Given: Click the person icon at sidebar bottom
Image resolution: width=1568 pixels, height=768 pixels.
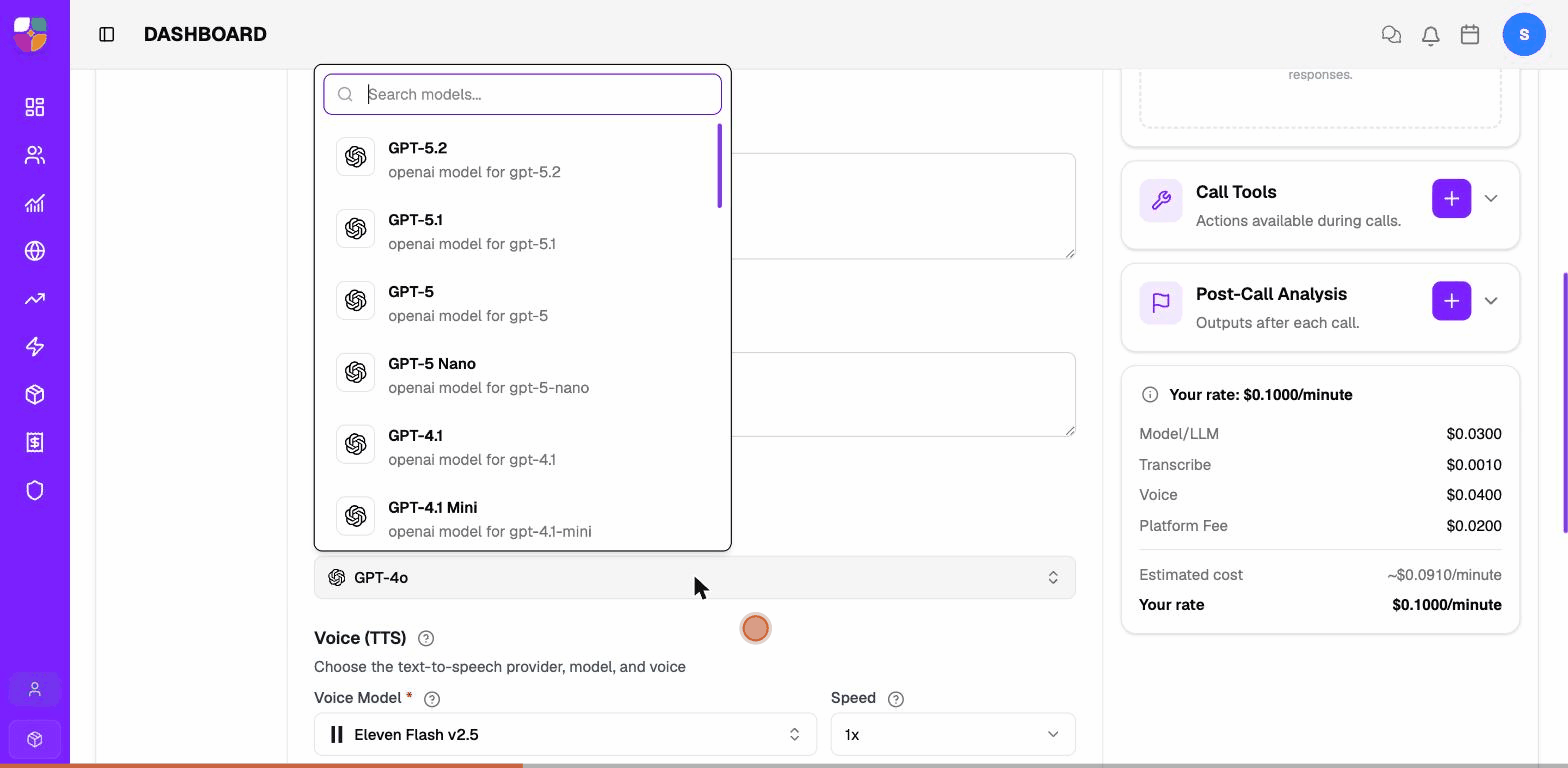Looking at the screenshot, I should (35, 690).
